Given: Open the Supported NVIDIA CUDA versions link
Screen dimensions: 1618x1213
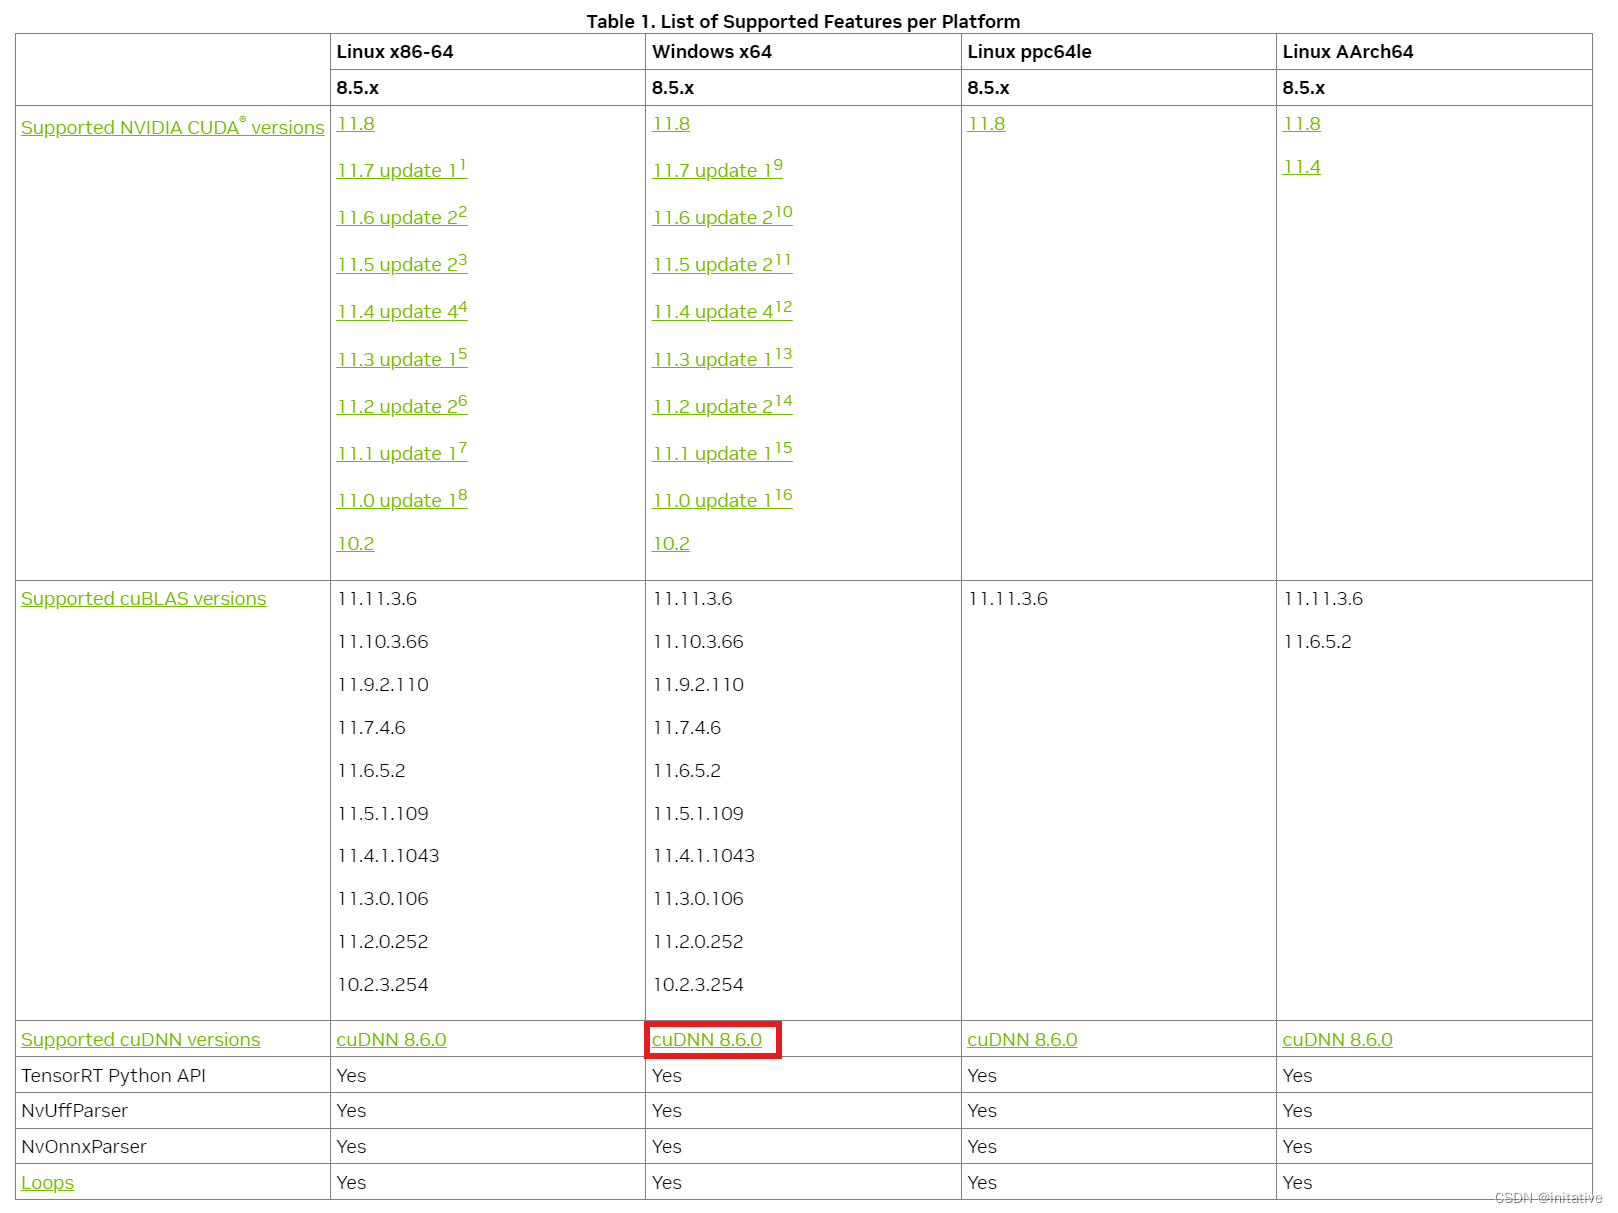Looking at the screenshot, I should [172, 127].
